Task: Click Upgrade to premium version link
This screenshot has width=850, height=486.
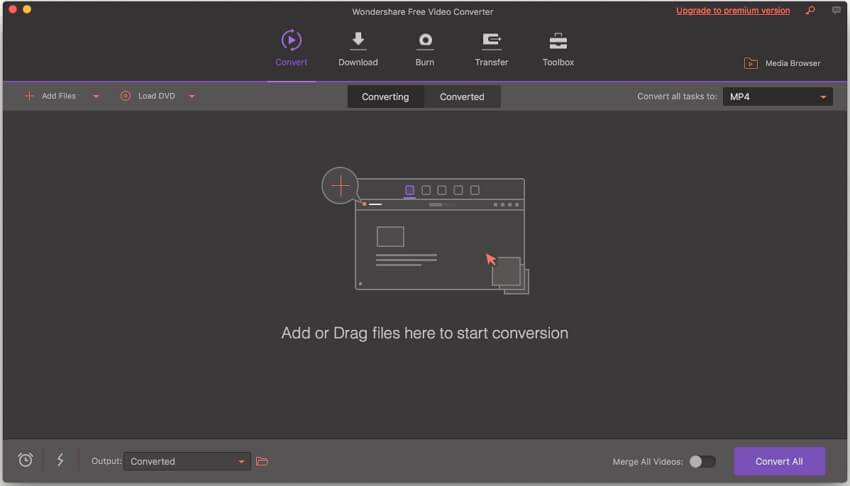Action: 733,11
